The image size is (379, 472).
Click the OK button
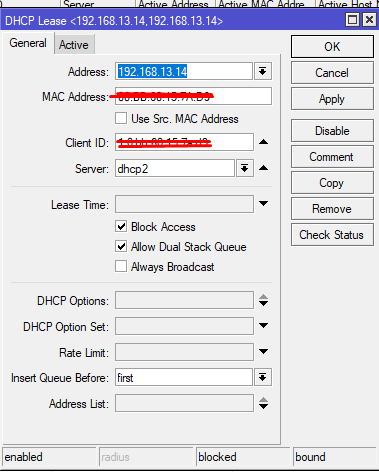[x=332, y=47]
